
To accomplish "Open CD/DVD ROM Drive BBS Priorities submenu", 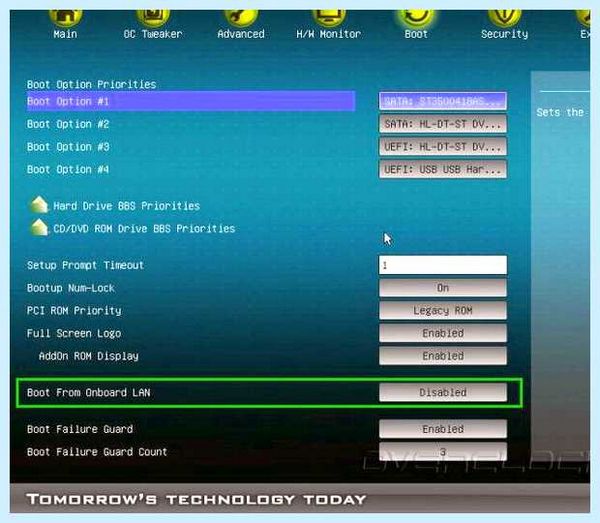I will click(144, 228).
